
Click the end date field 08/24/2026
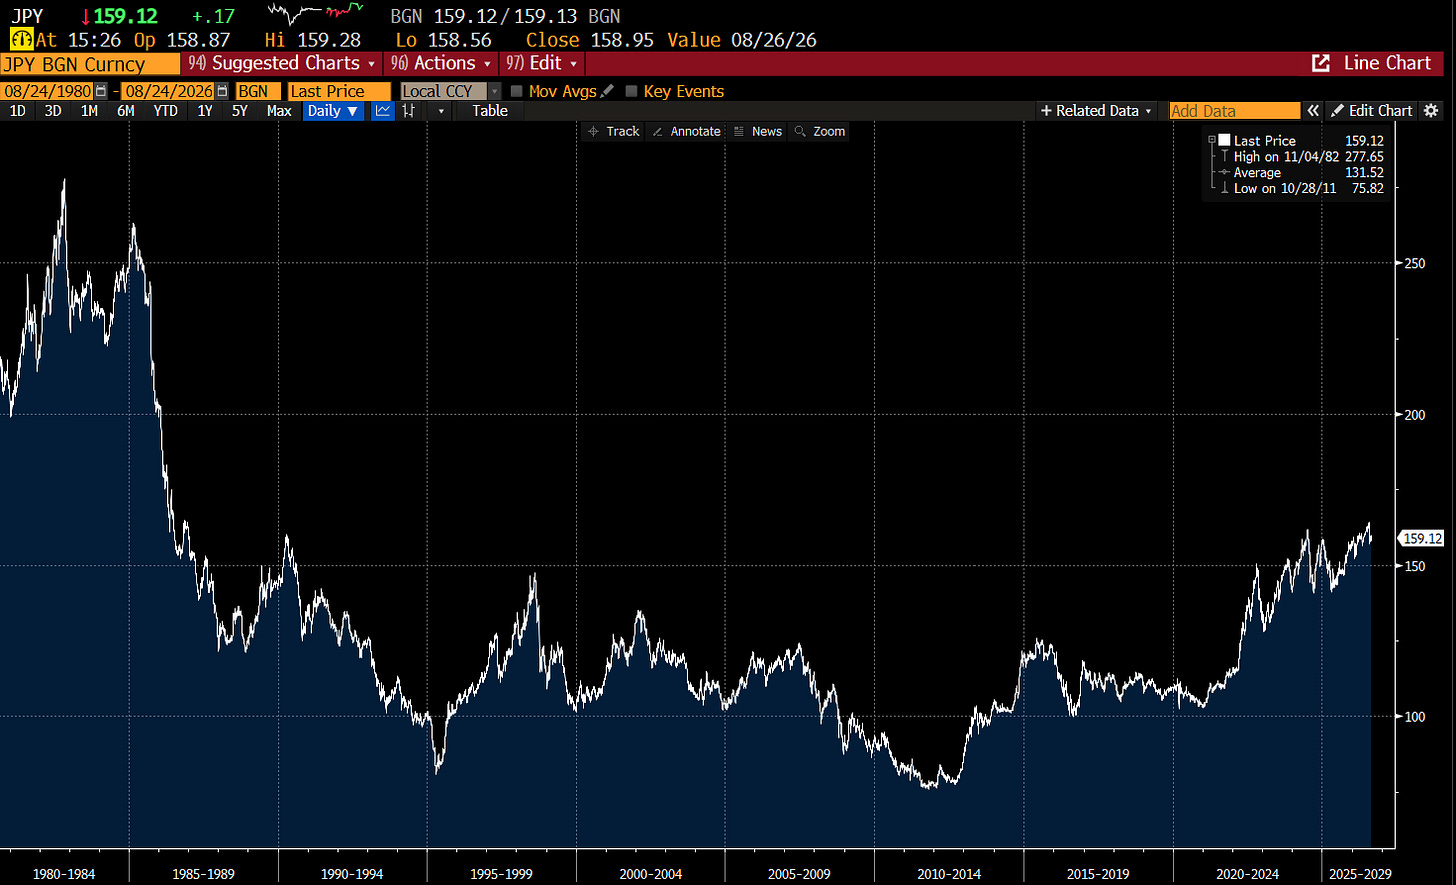tap(169, 91)
